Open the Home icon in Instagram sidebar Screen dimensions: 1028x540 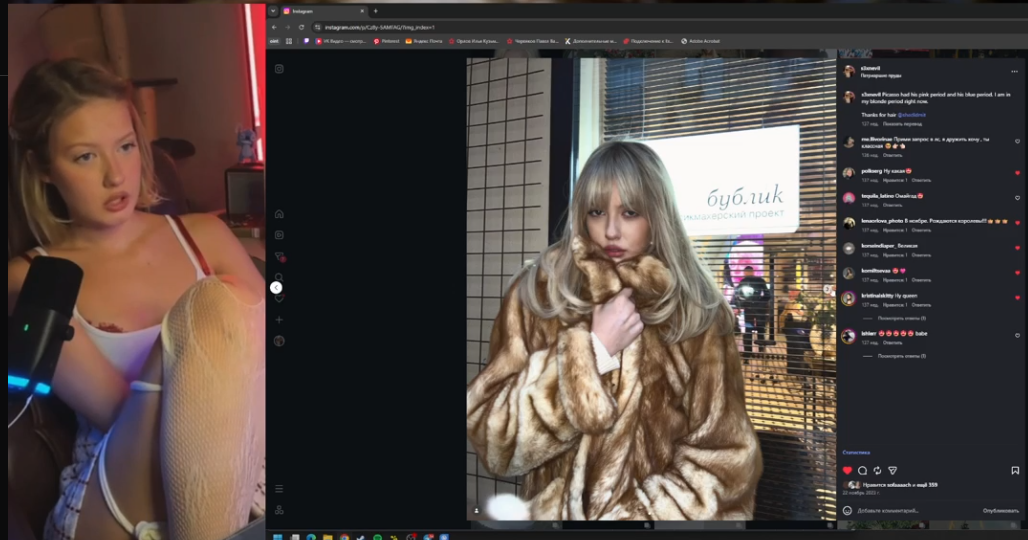tap(279, 214)
